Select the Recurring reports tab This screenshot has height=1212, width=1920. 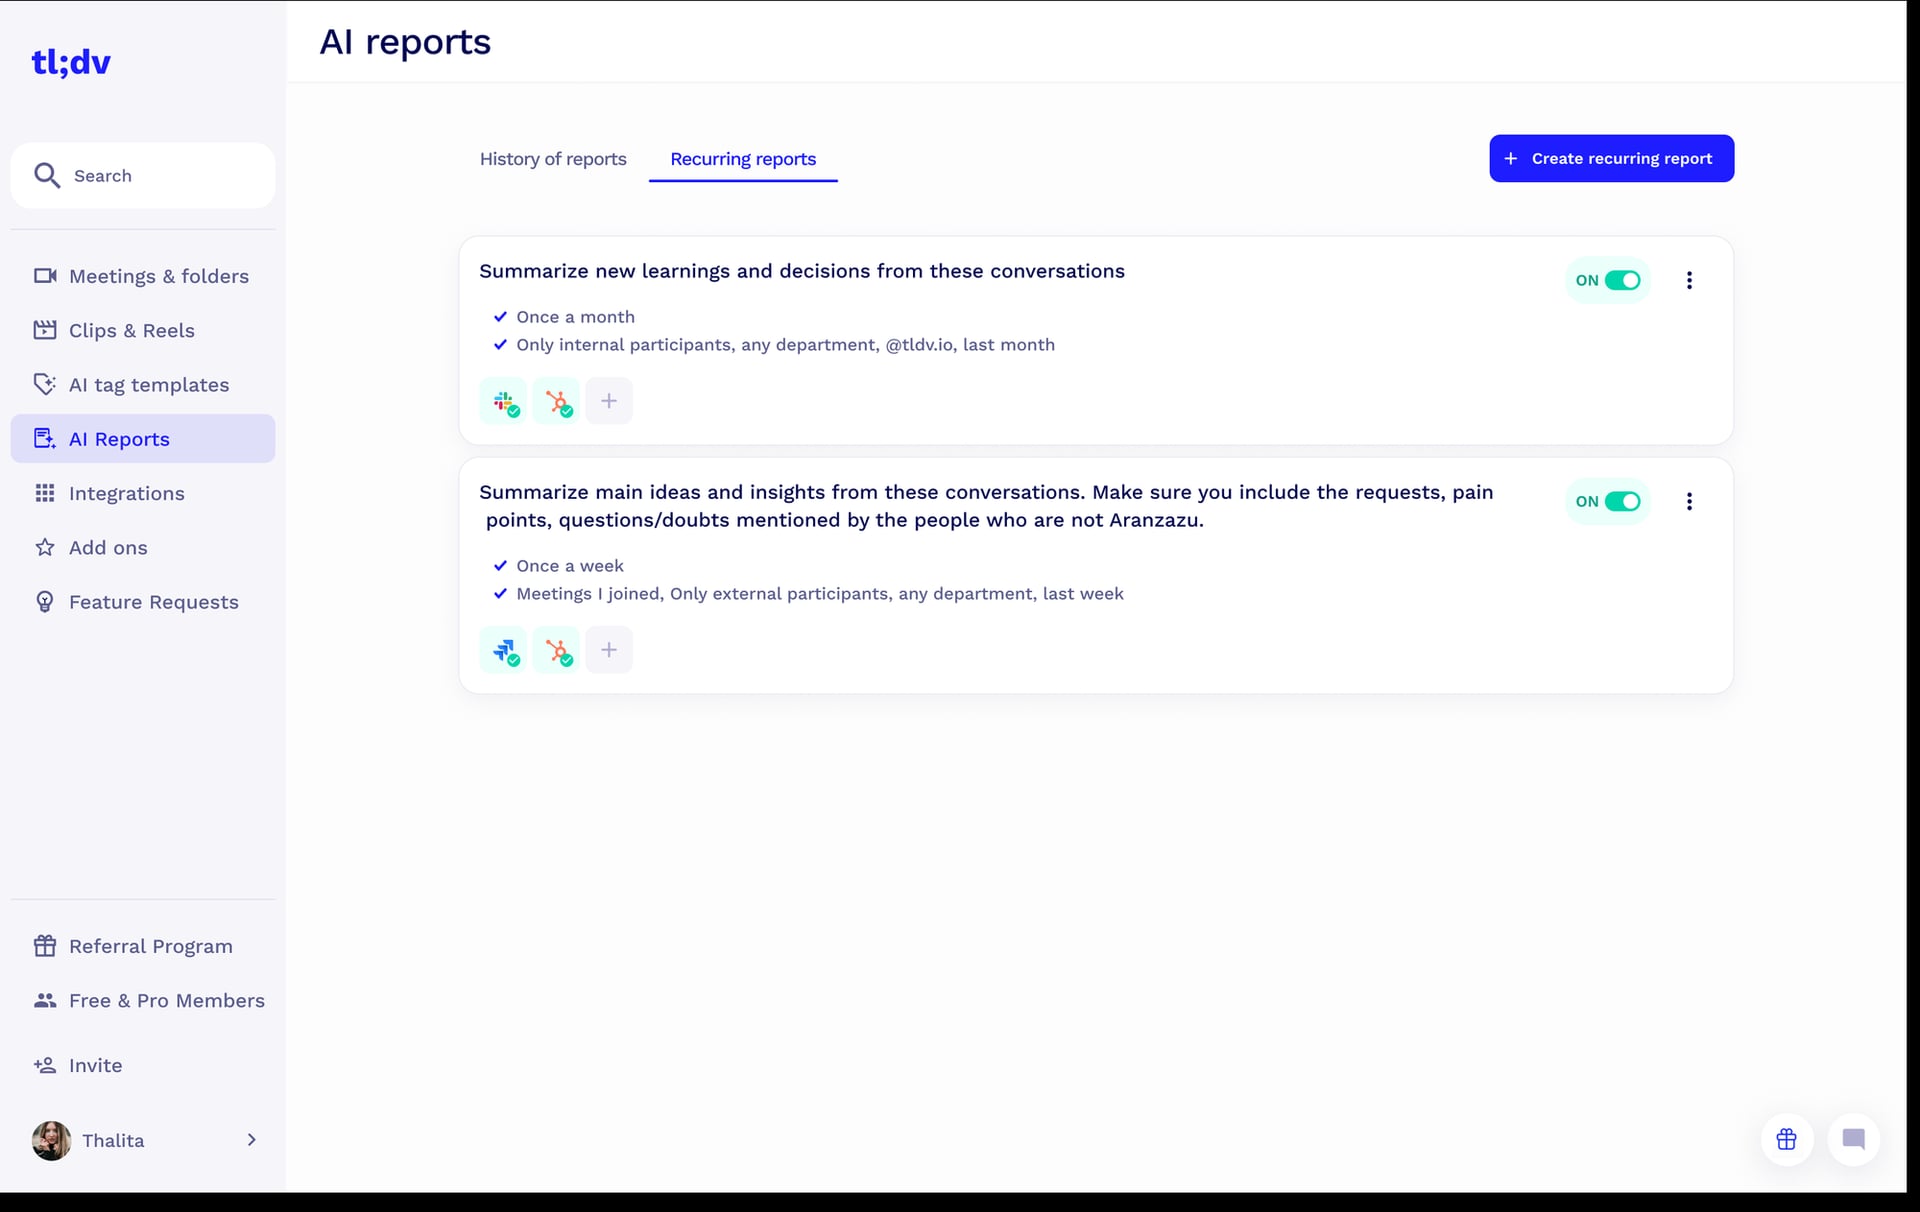tap(743, 159)
